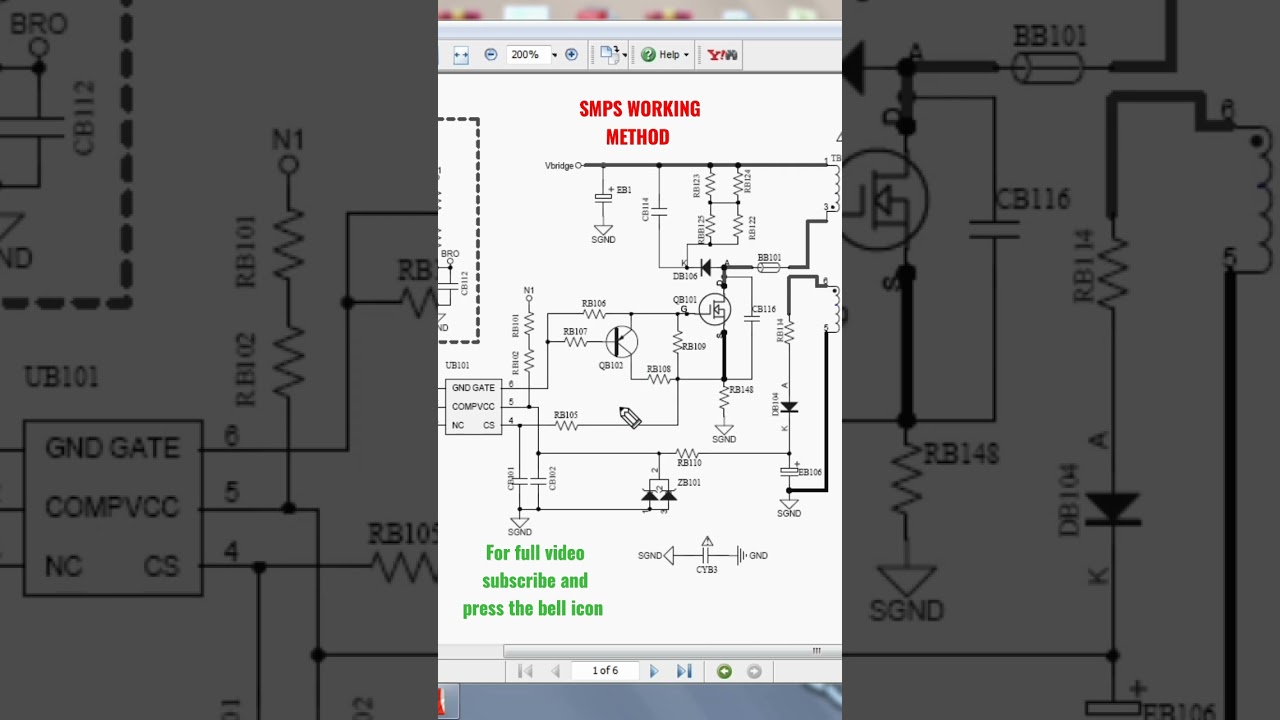1280x720 pixels.
Task: Click the 'SMPS WORKING METHOD' title text
Action: pyautogui.click(x=639, y=122)
